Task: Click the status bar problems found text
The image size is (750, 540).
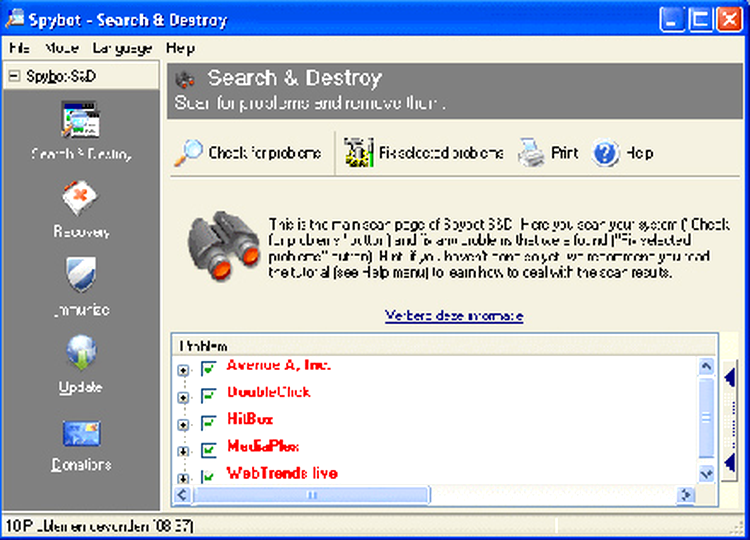Action: point(99,526)
